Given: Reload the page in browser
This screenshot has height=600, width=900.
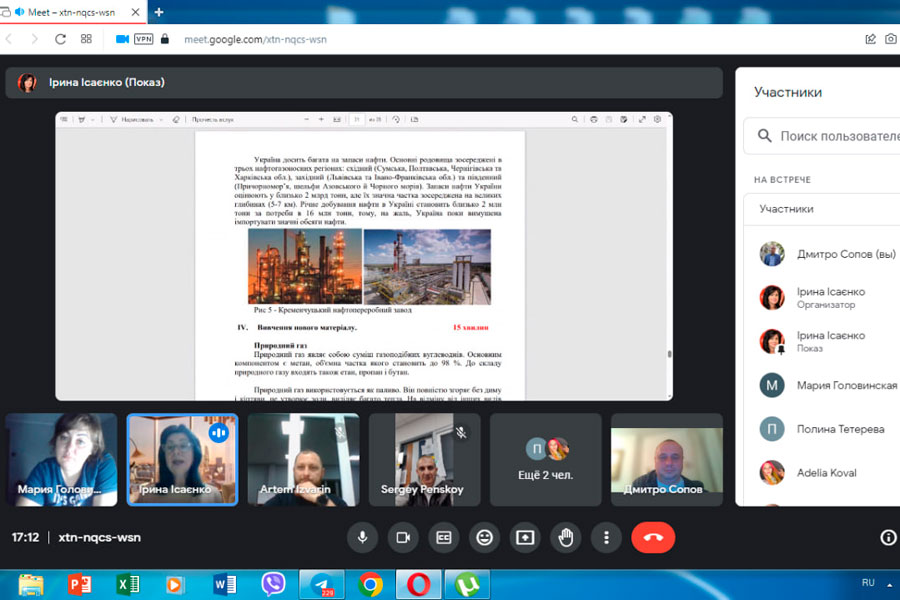Looking at the screenshot, I should pos(60,39).
